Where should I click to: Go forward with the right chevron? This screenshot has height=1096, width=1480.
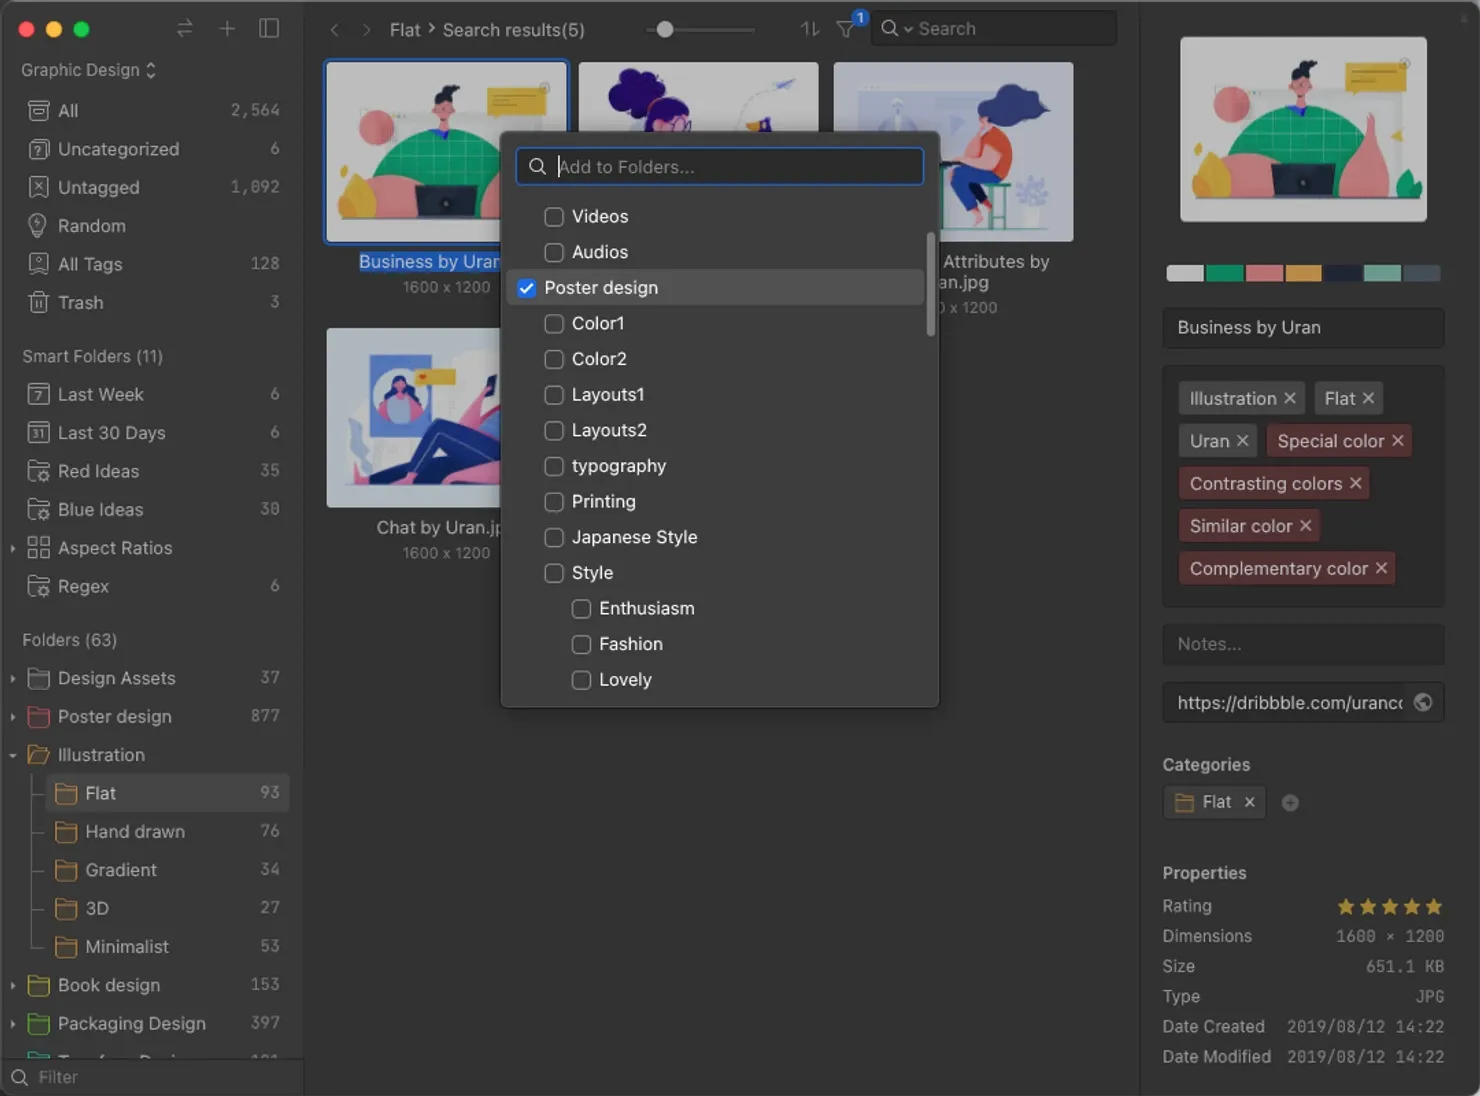tap(367, 30)
